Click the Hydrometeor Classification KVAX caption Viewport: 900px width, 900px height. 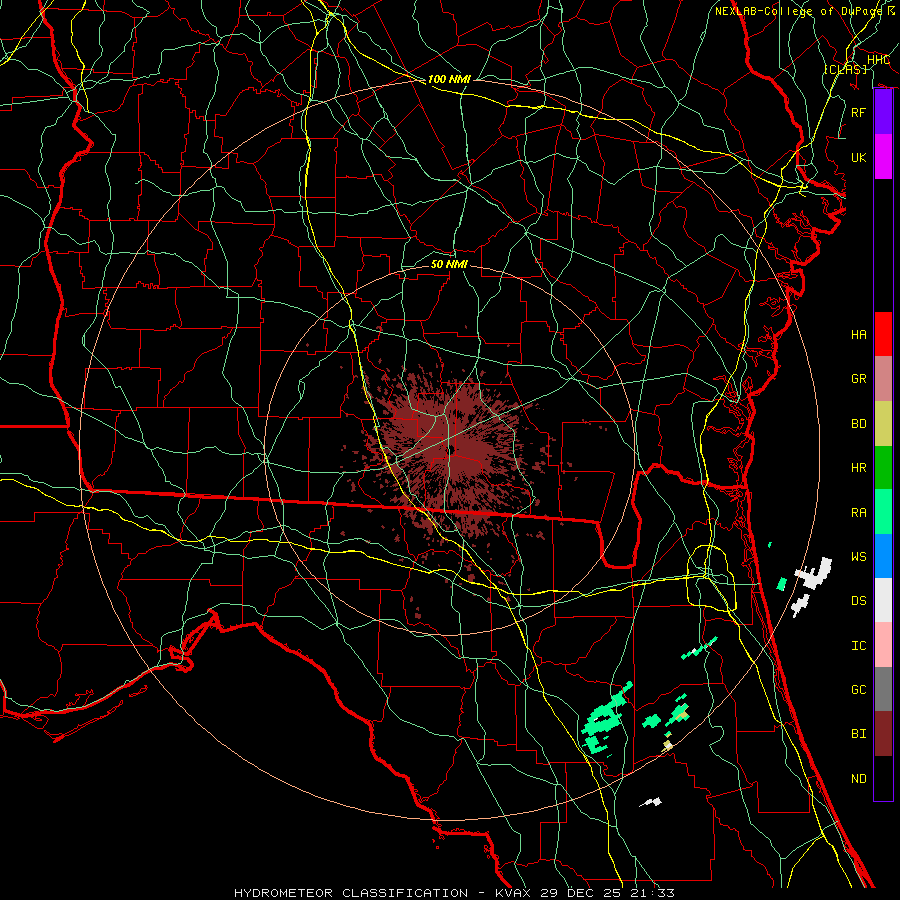click(x=454, y=893)
